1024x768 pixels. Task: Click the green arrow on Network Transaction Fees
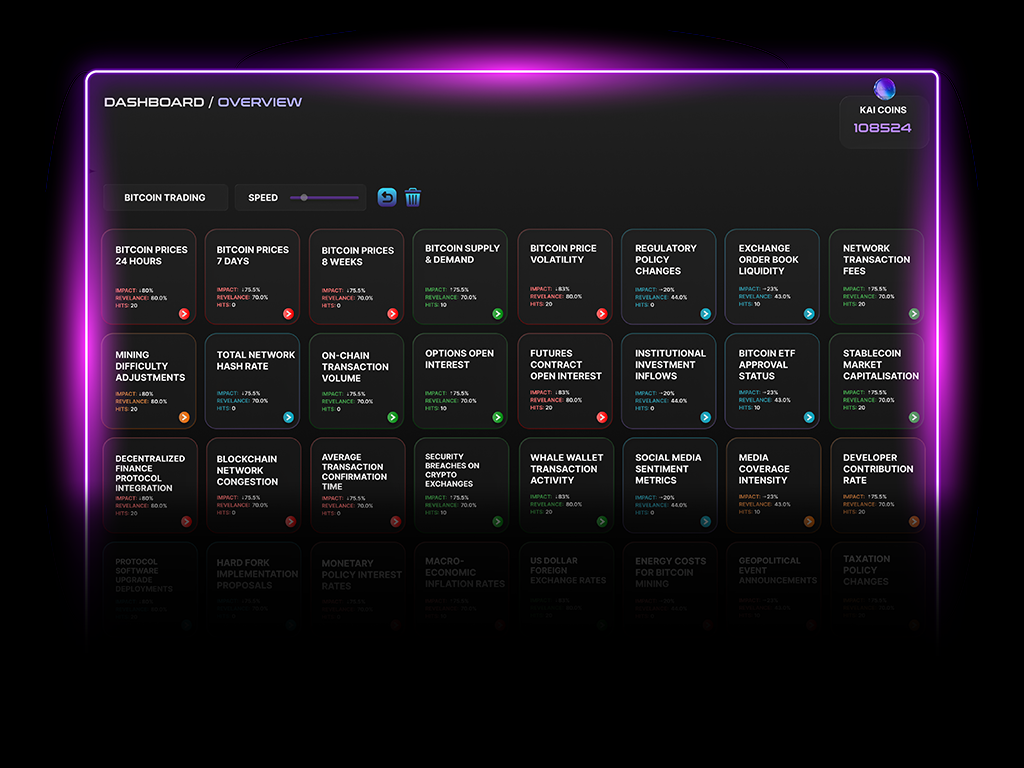914,313
